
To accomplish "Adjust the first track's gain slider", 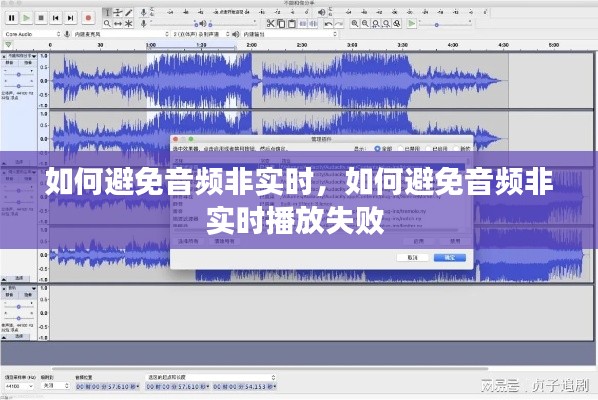I will point(18,75).
